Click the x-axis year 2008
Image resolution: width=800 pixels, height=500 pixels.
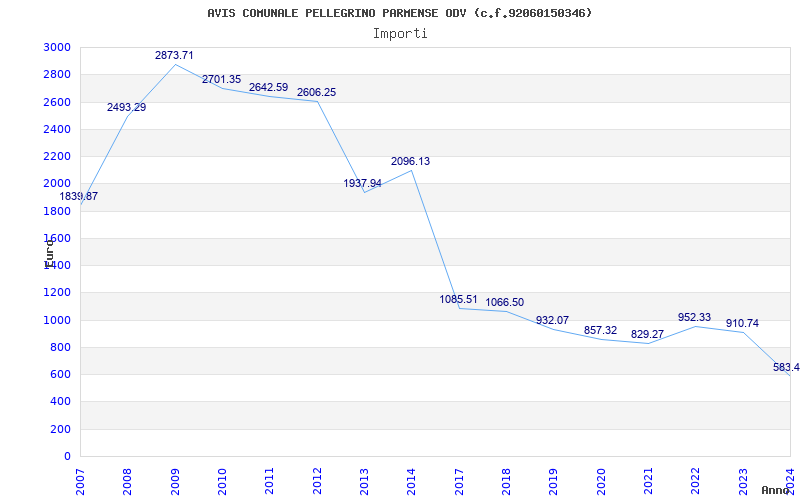pyautogui.click(x=128, y=482)
